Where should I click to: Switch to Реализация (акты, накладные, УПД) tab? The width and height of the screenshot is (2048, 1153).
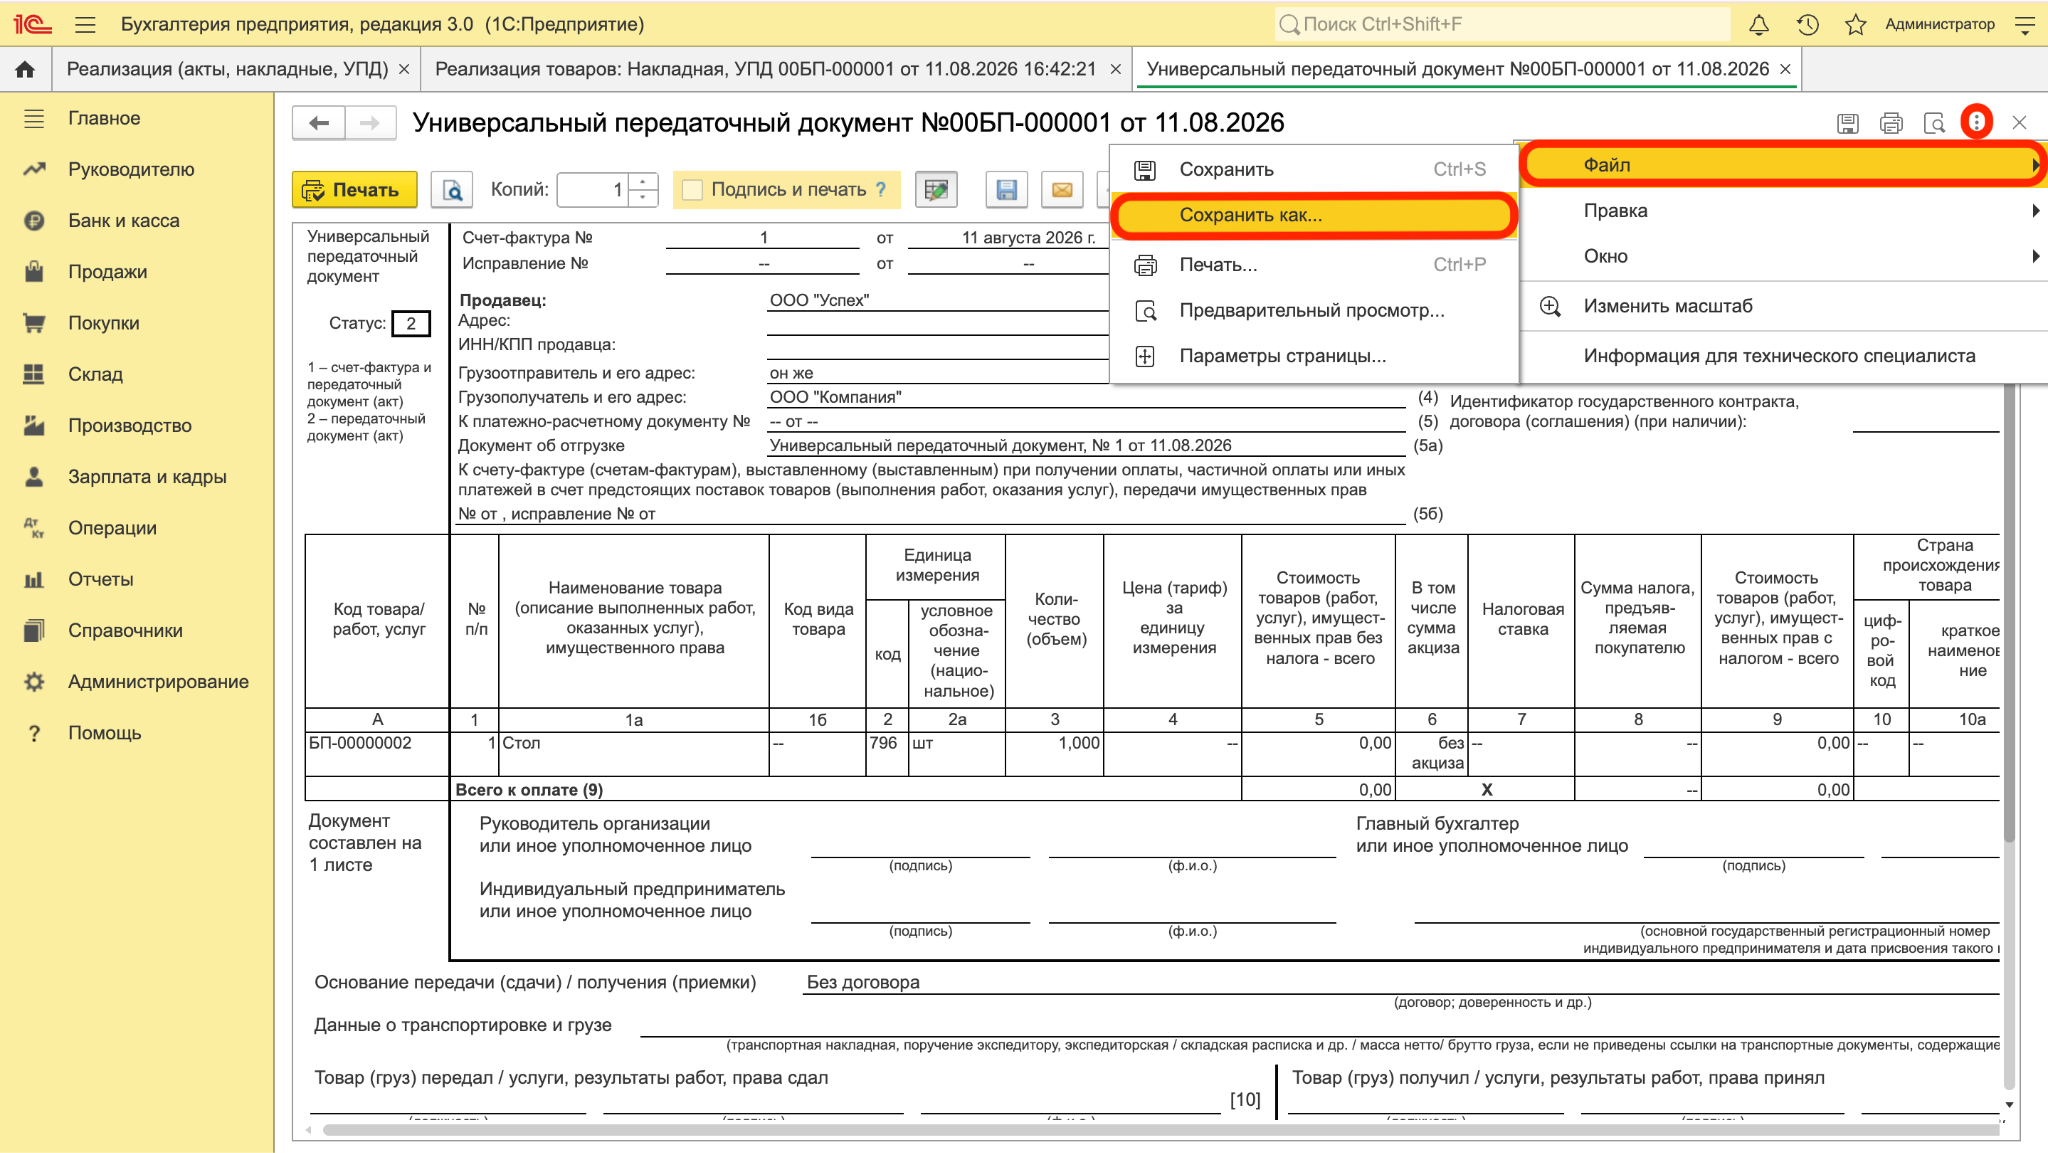click(227, 69)
